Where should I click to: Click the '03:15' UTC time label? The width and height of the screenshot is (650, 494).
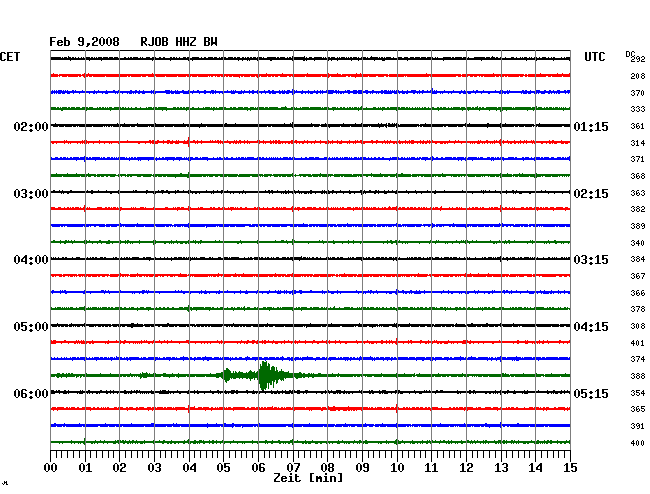591,260
